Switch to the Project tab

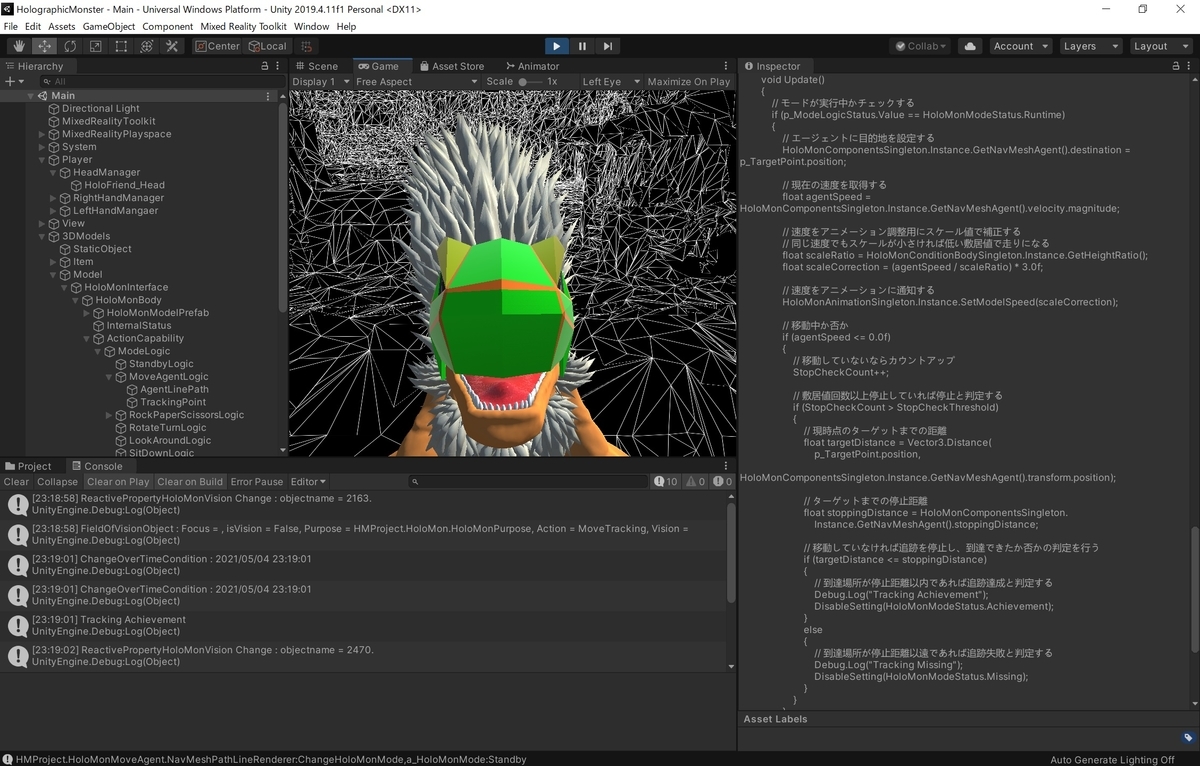[x=28, y=466]
